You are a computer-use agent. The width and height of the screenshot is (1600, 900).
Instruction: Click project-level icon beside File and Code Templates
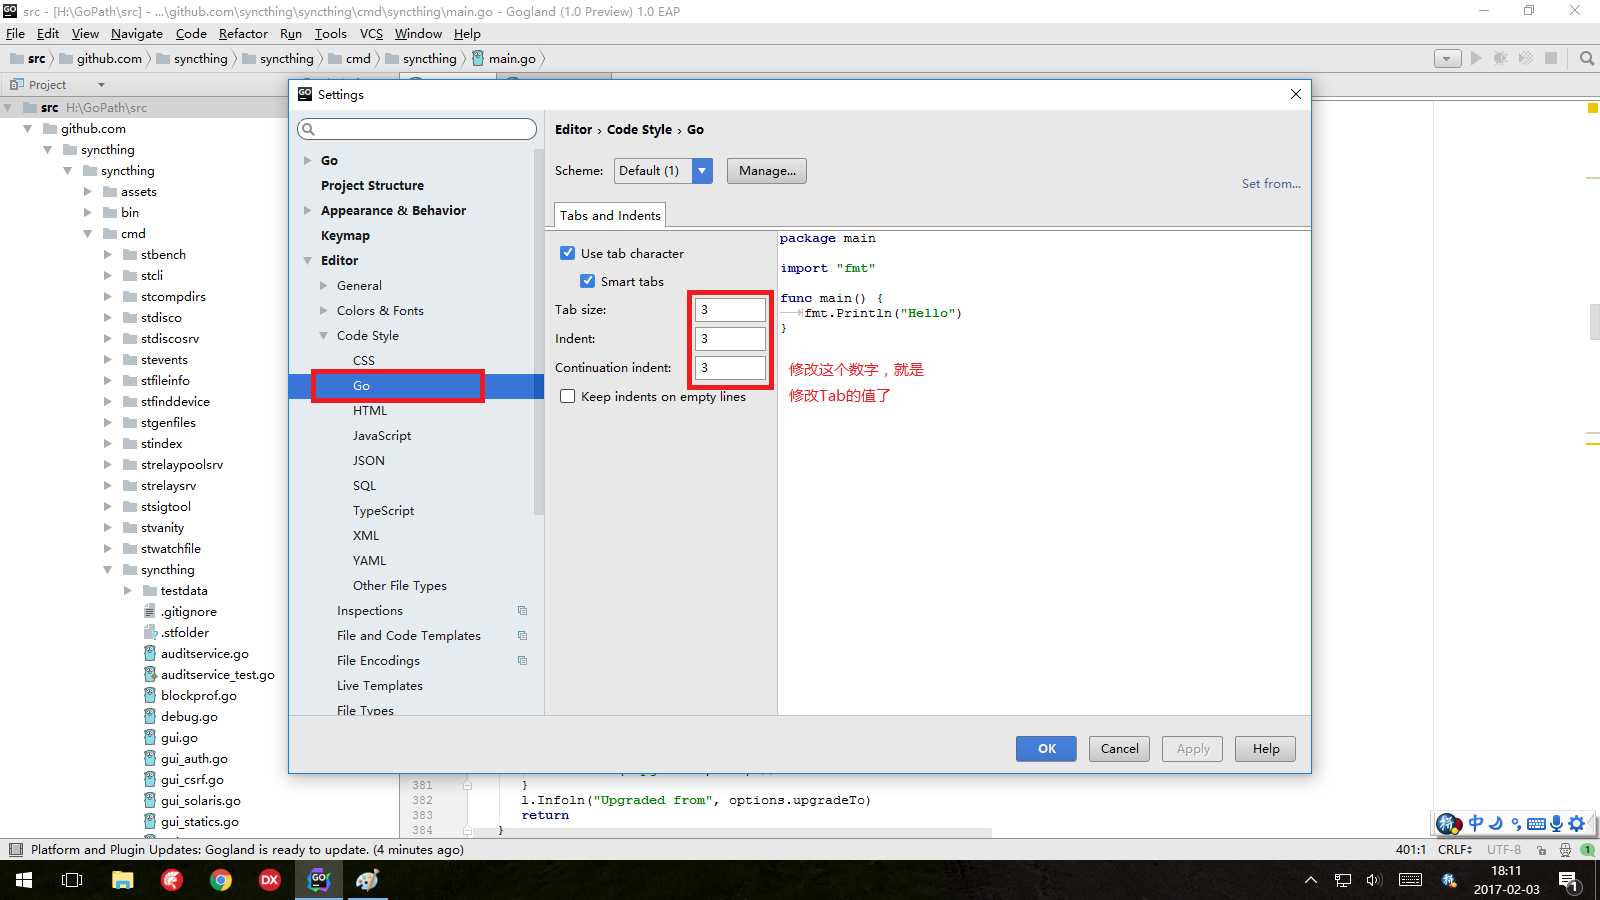click(522, 635)
